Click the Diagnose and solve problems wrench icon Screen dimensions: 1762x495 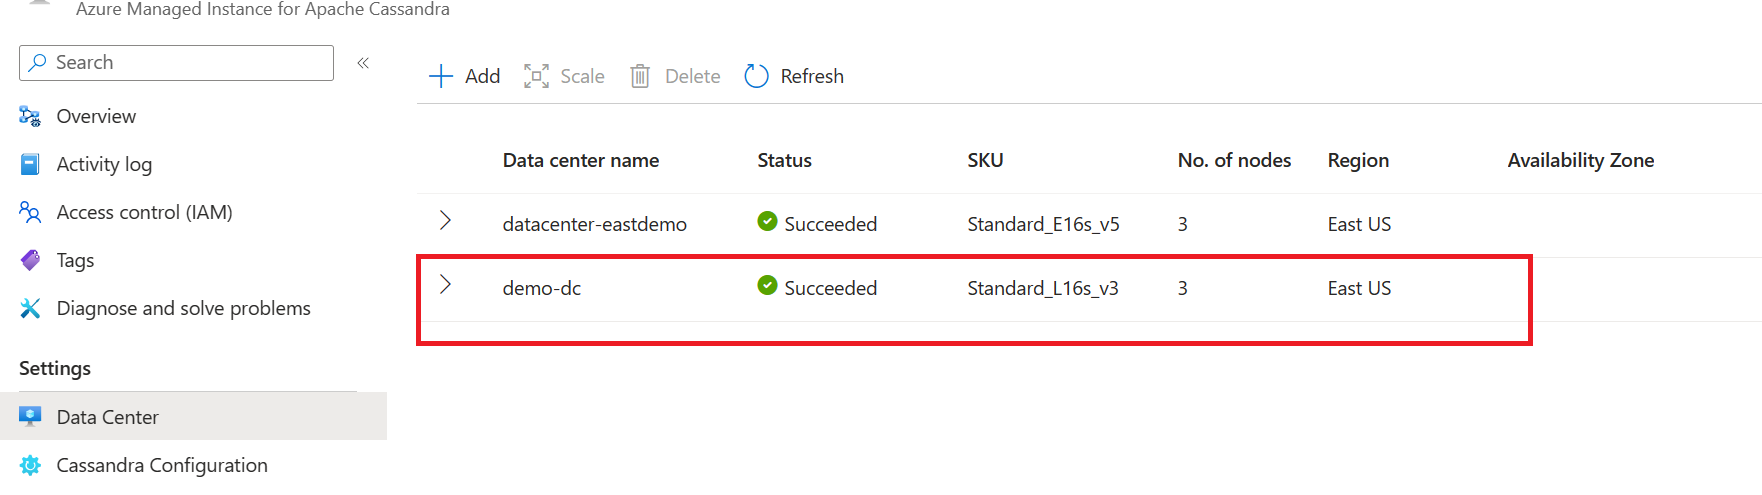pyautogui.click(x=30, y=308)
